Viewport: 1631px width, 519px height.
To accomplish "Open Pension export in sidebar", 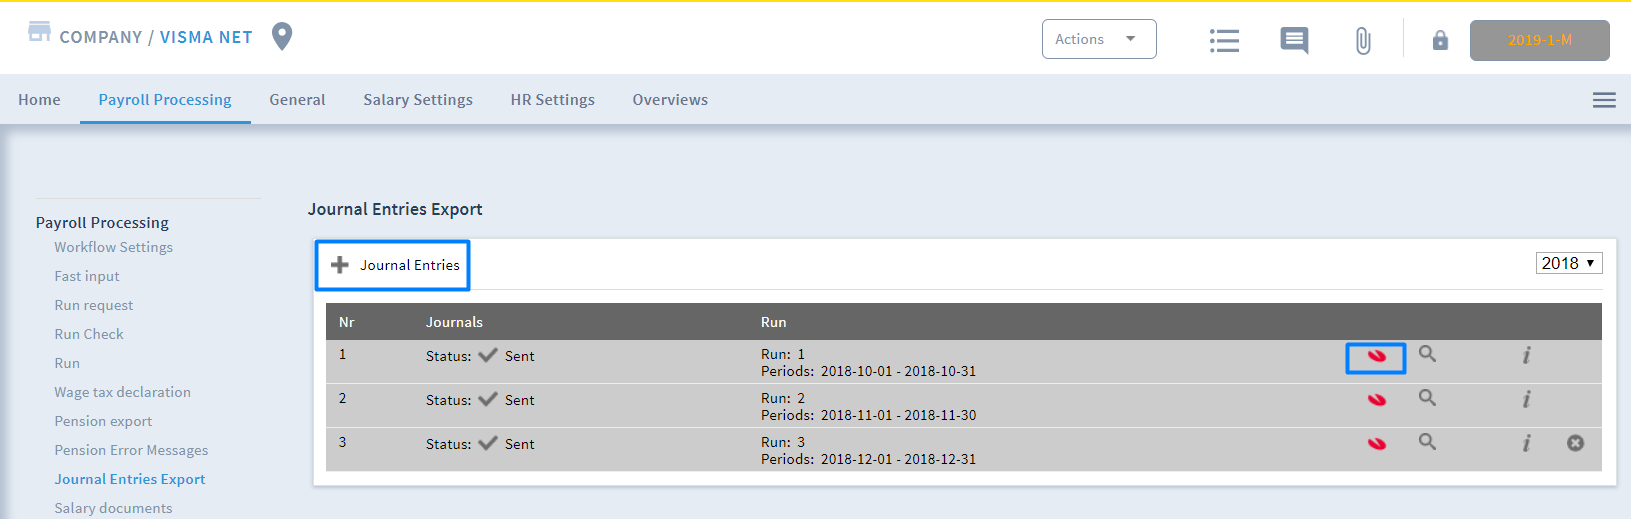I will pyautogui.click(x=103, y=421).
